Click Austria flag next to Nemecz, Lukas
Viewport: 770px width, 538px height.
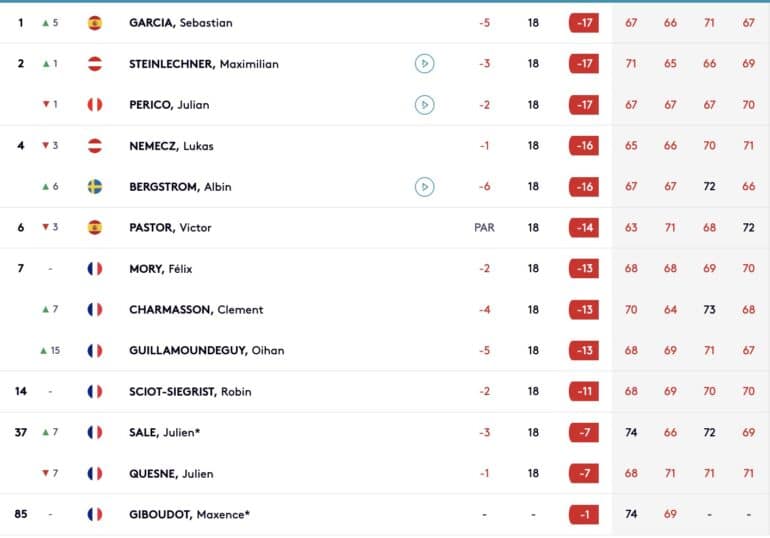tap(95, 146)
